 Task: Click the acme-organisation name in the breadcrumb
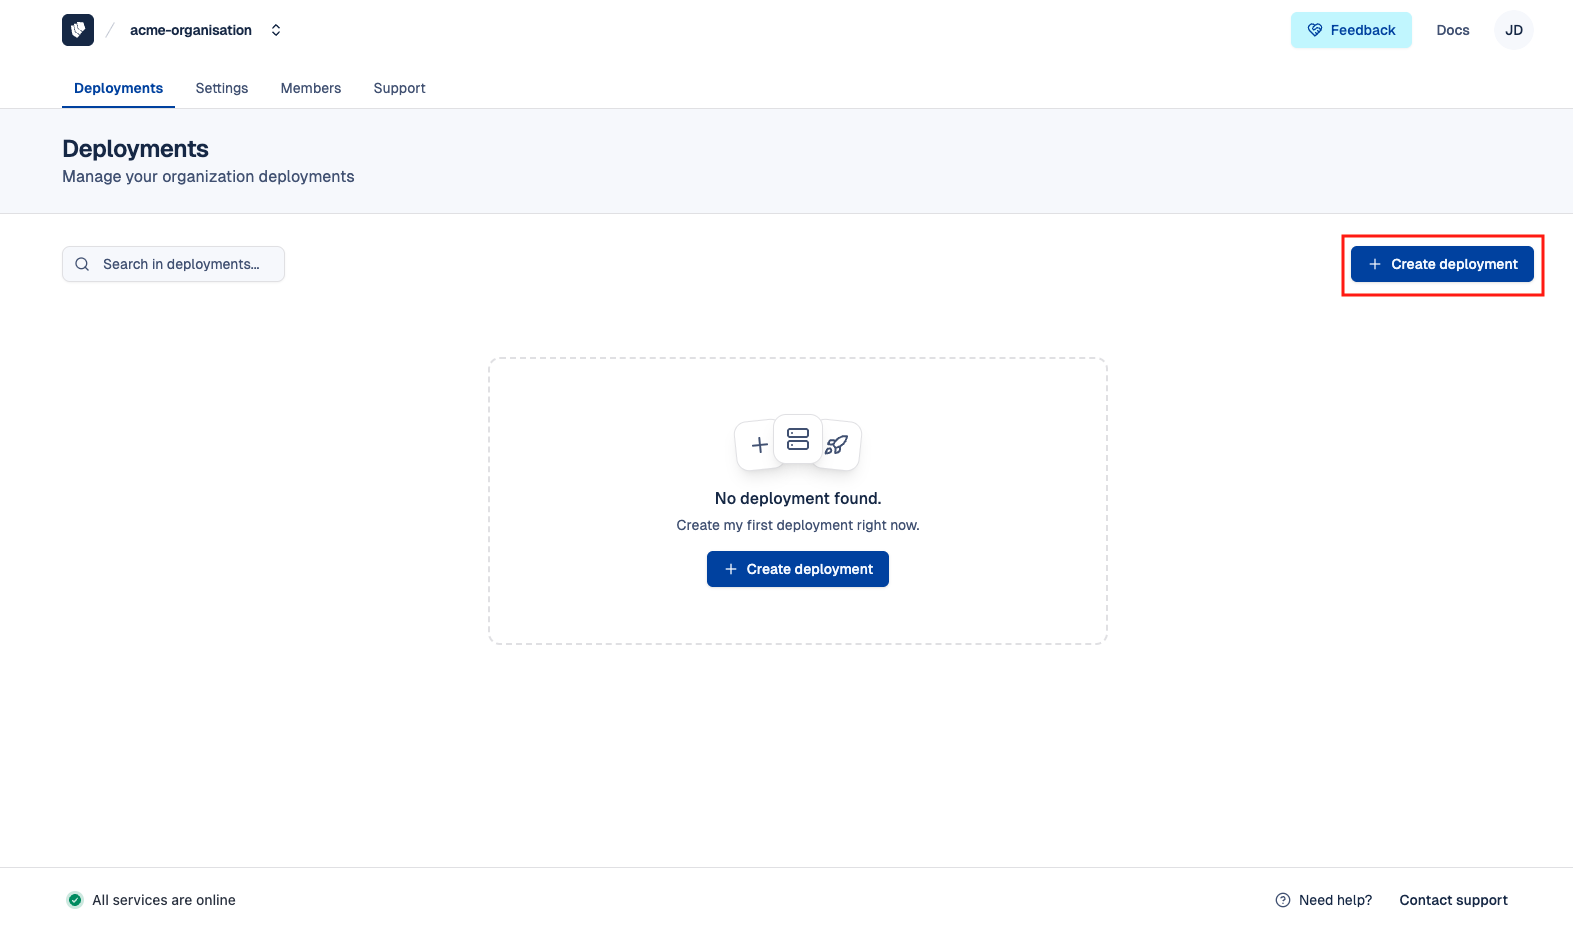[190, 30]
